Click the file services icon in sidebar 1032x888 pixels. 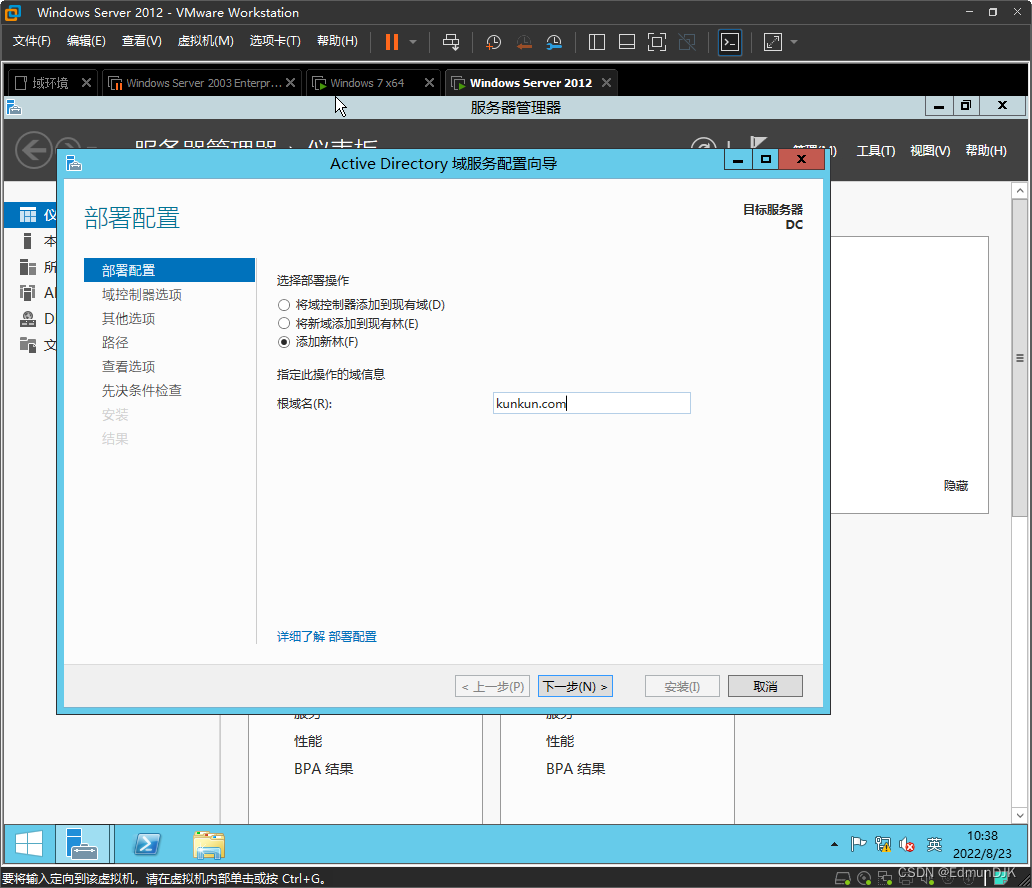click(28, 345)
